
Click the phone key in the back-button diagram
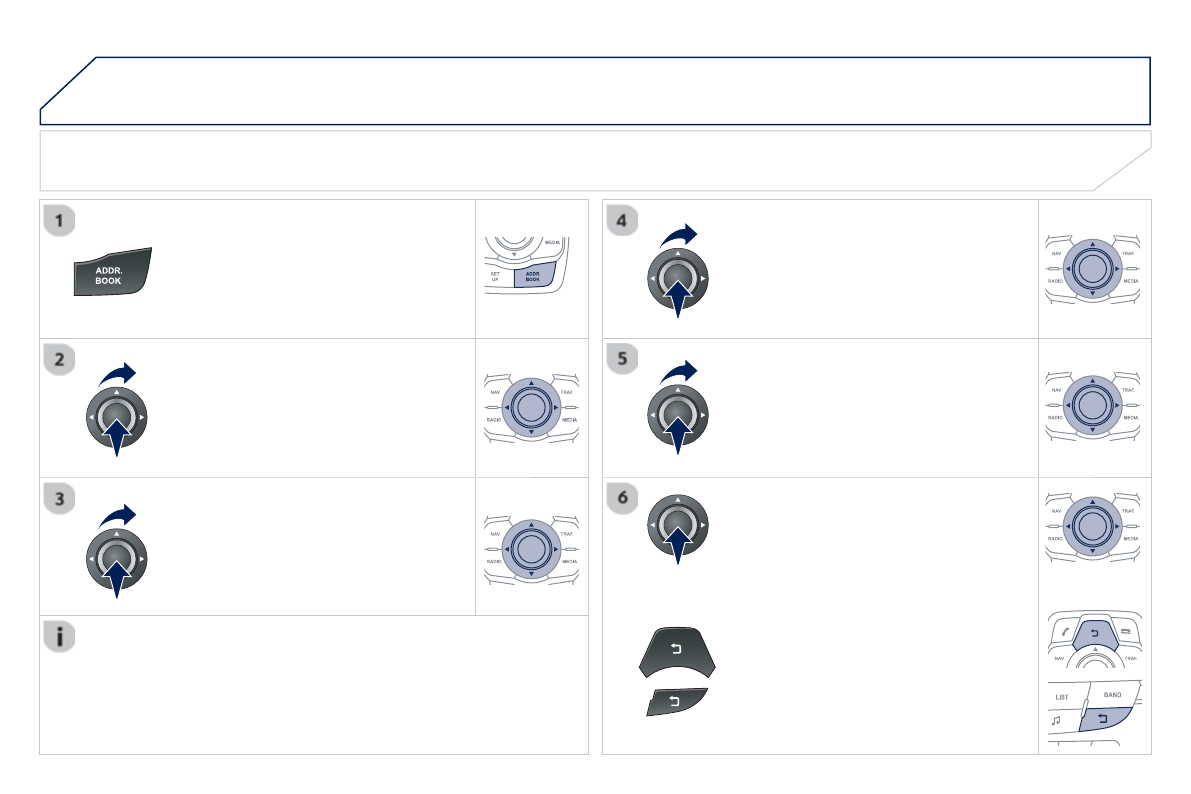tap(1066, 632)
